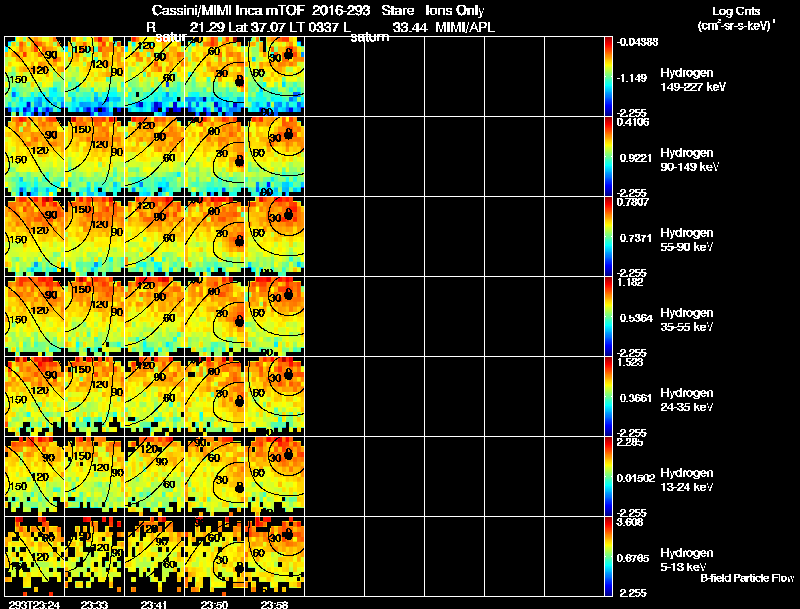The width and height of the screenshot is (800, 609).
Task: Click the 'Hydrogen 24-35 keV' label
Action: [687, 400]
